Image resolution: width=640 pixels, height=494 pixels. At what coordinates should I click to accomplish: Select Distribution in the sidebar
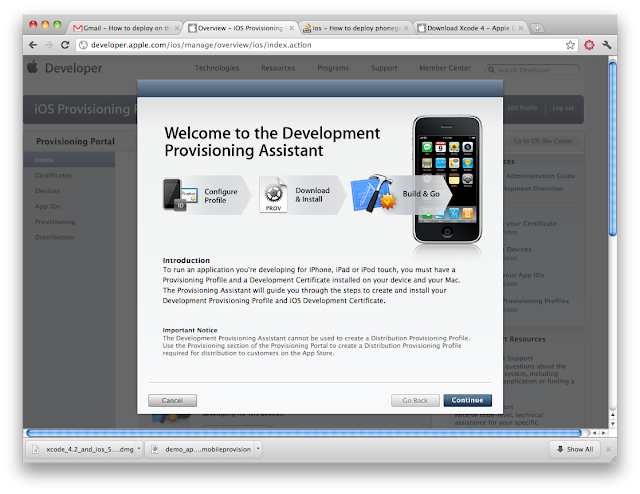(x=54, y=237)
